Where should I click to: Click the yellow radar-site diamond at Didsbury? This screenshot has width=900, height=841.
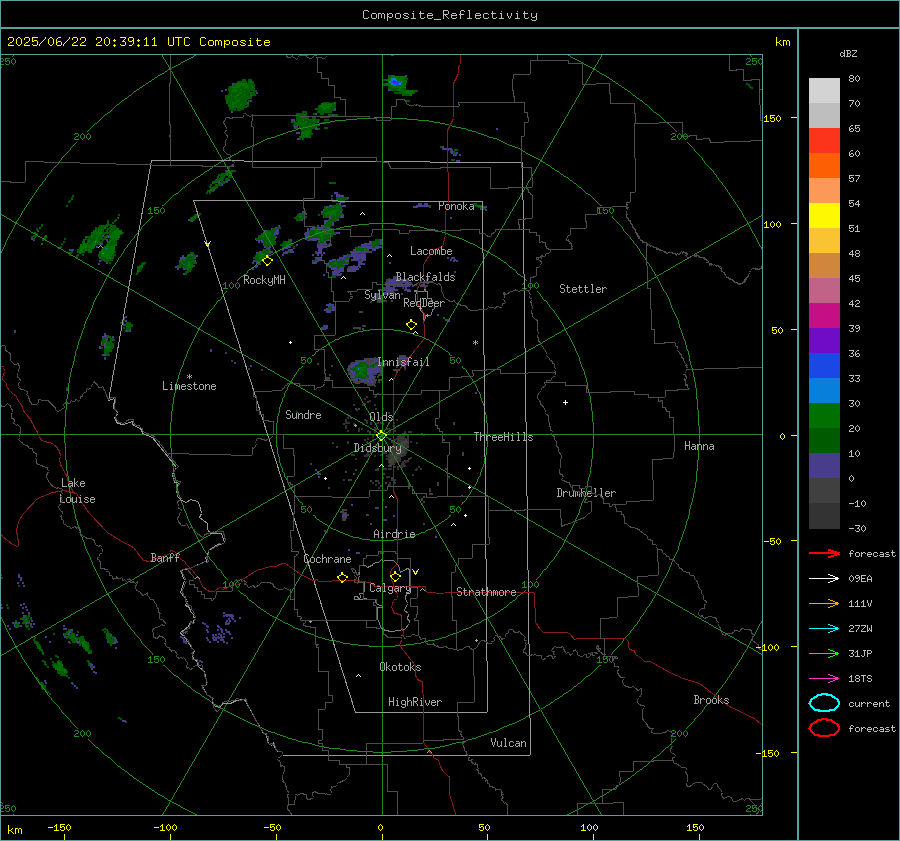point(381,436)
